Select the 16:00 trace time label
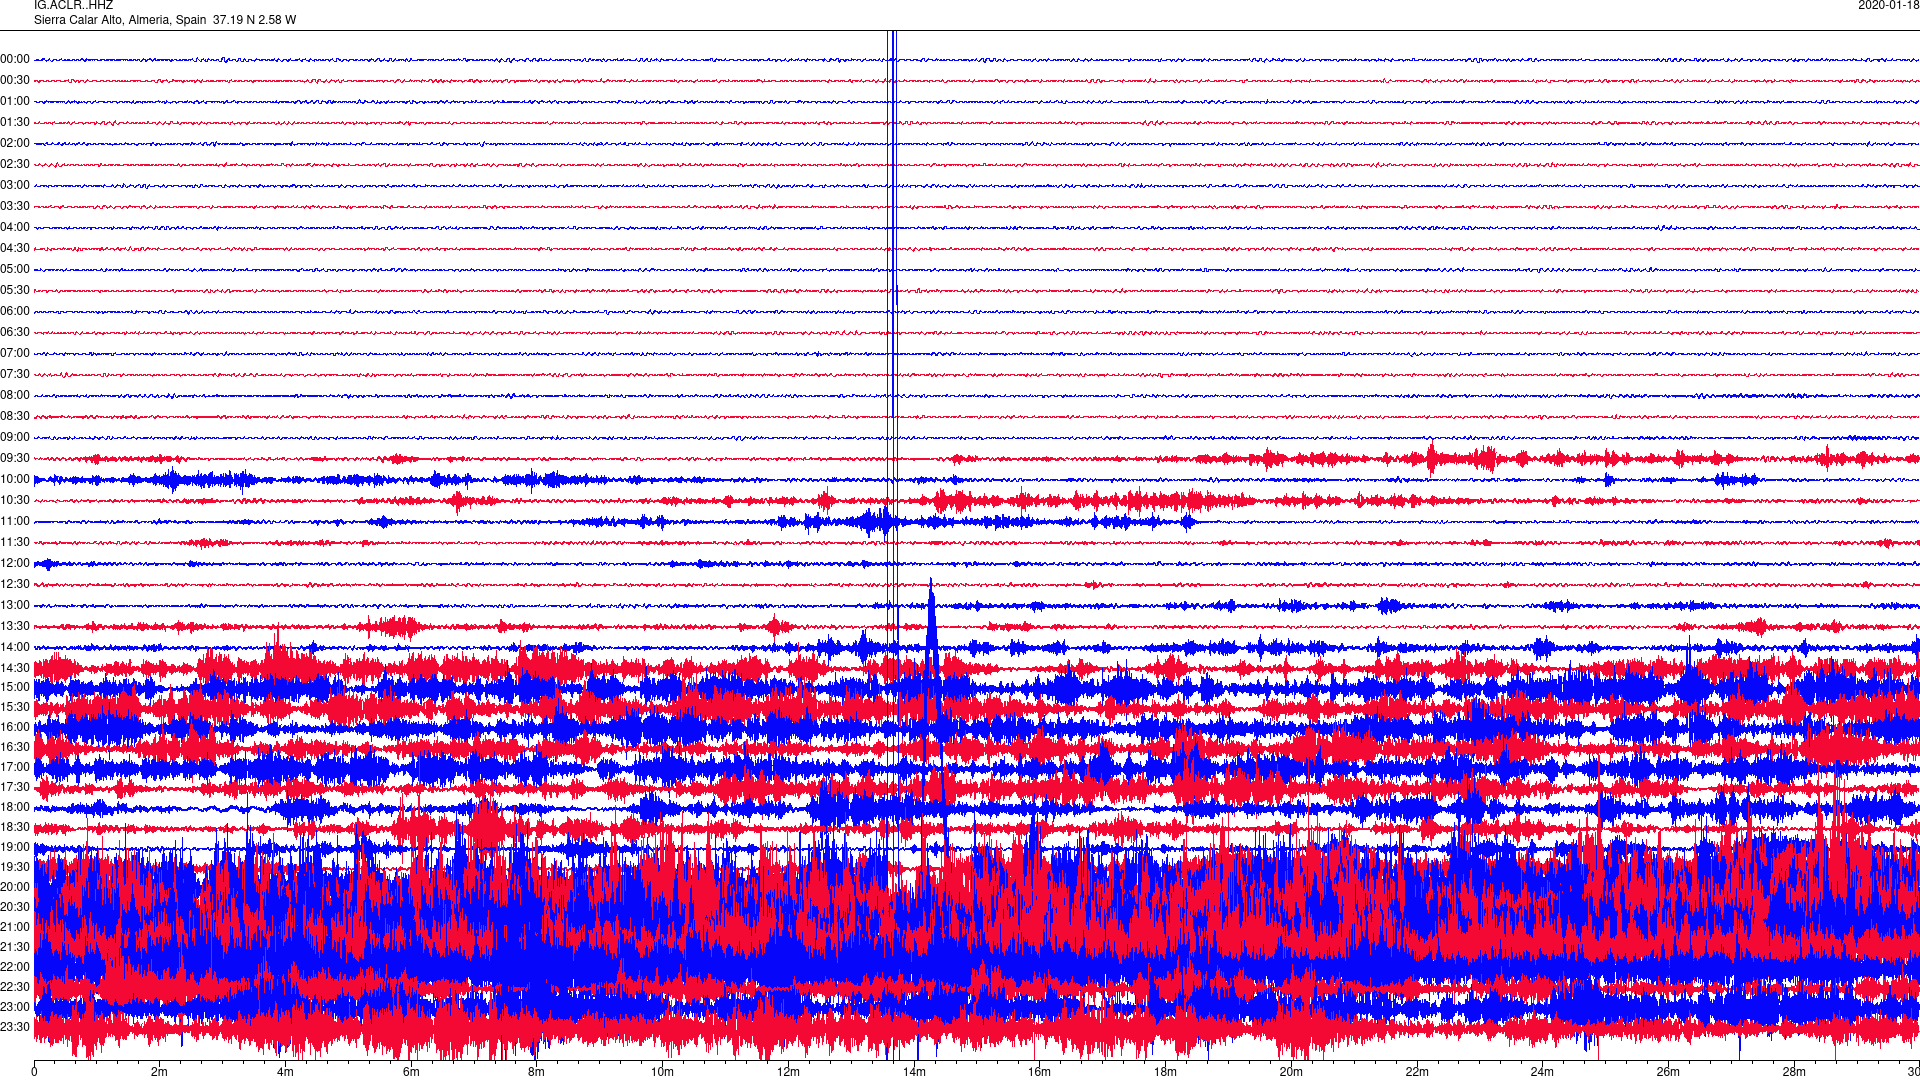 tap(15, 728)
